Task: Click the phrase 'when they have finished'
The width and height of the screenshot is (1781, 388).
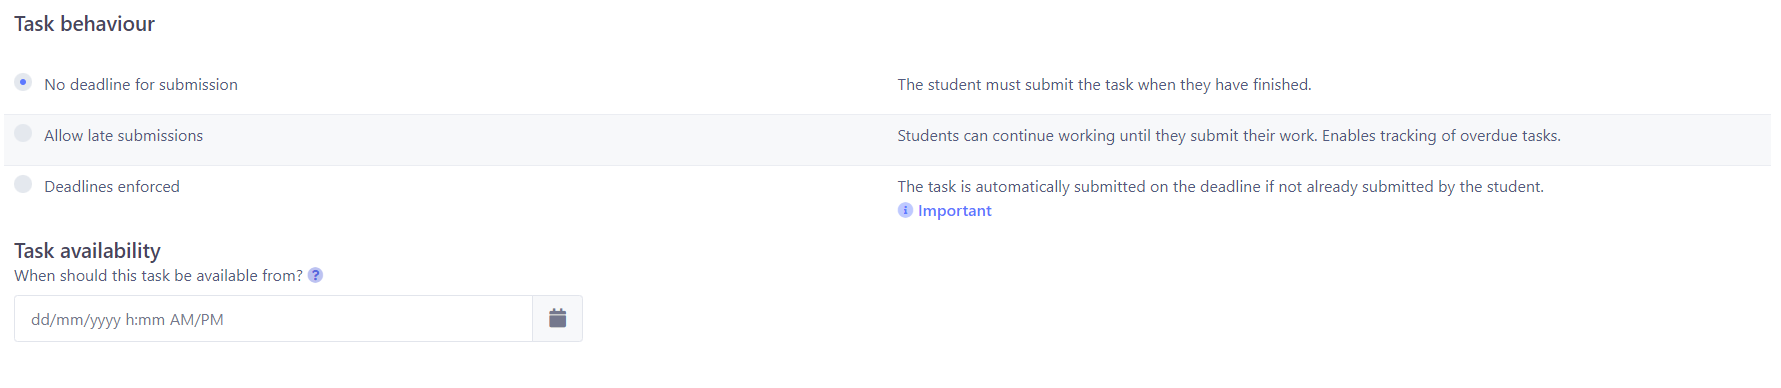Action: pos(1224,85)
